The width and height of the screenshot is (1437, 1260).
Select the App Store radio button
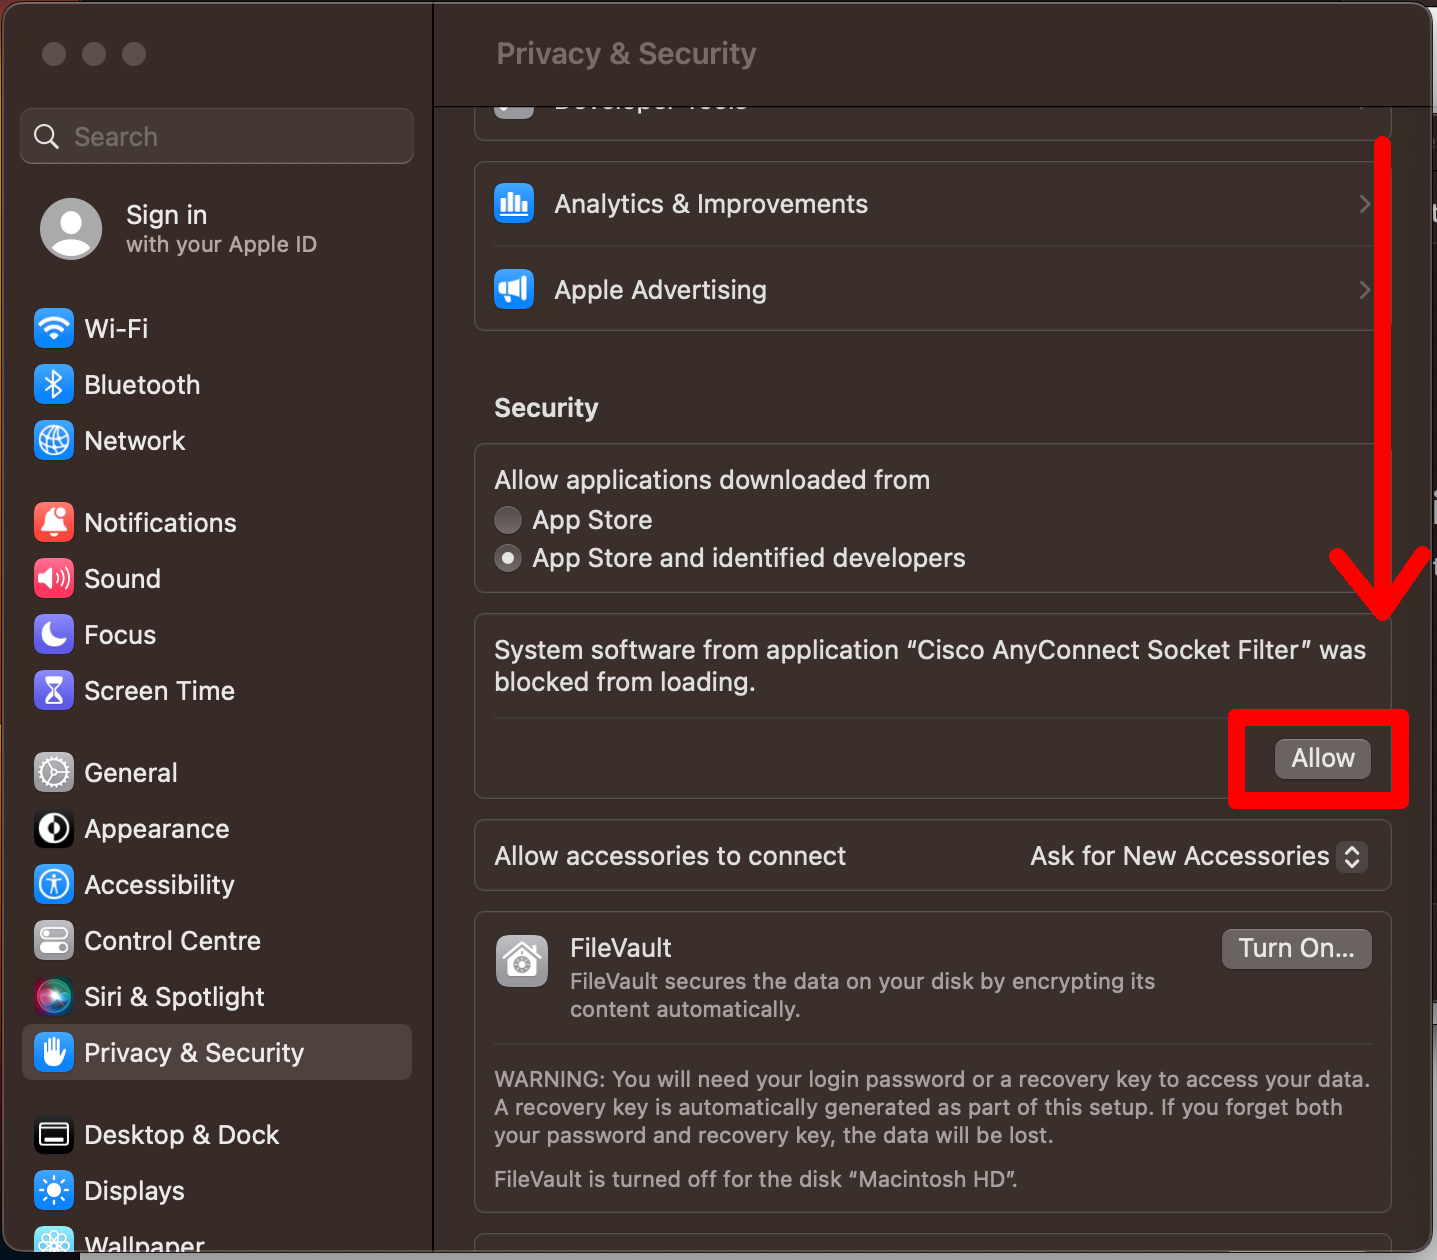[508, 520]
